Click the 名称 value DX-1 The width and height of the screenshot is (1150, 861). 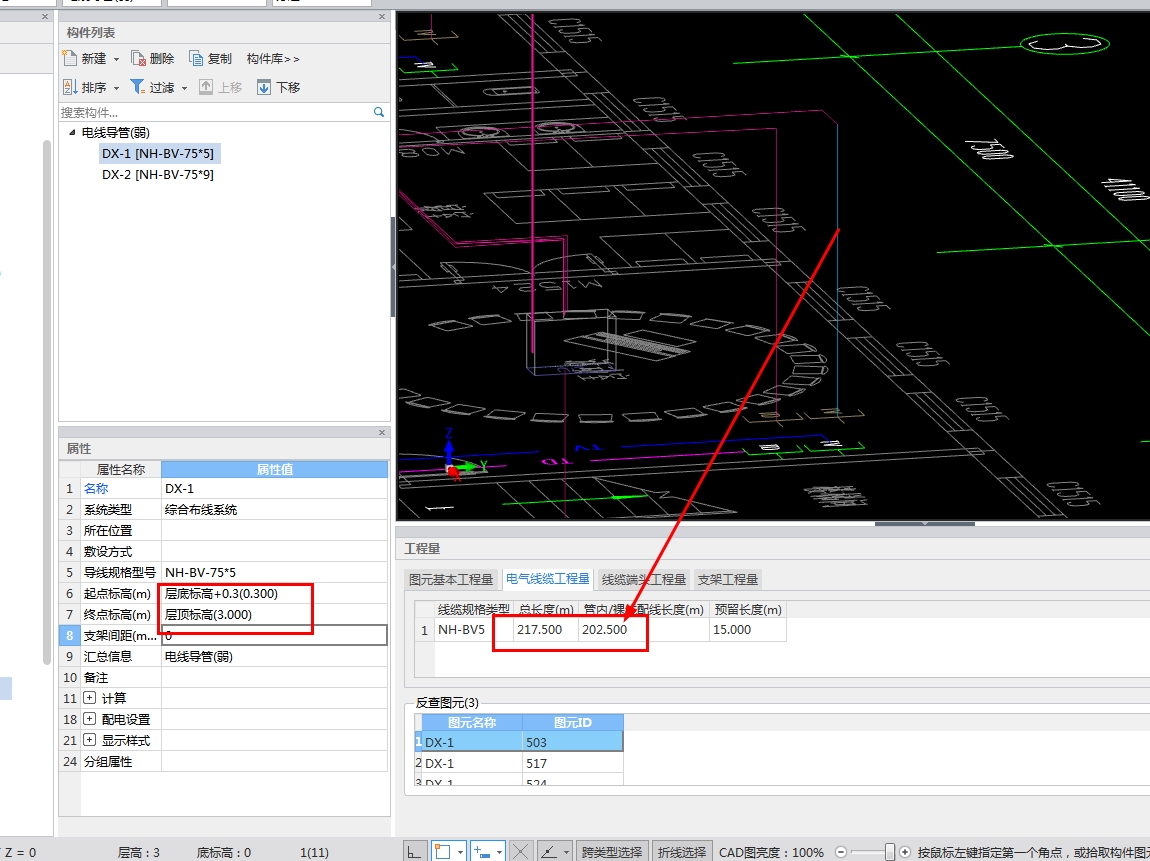point(274,488)
